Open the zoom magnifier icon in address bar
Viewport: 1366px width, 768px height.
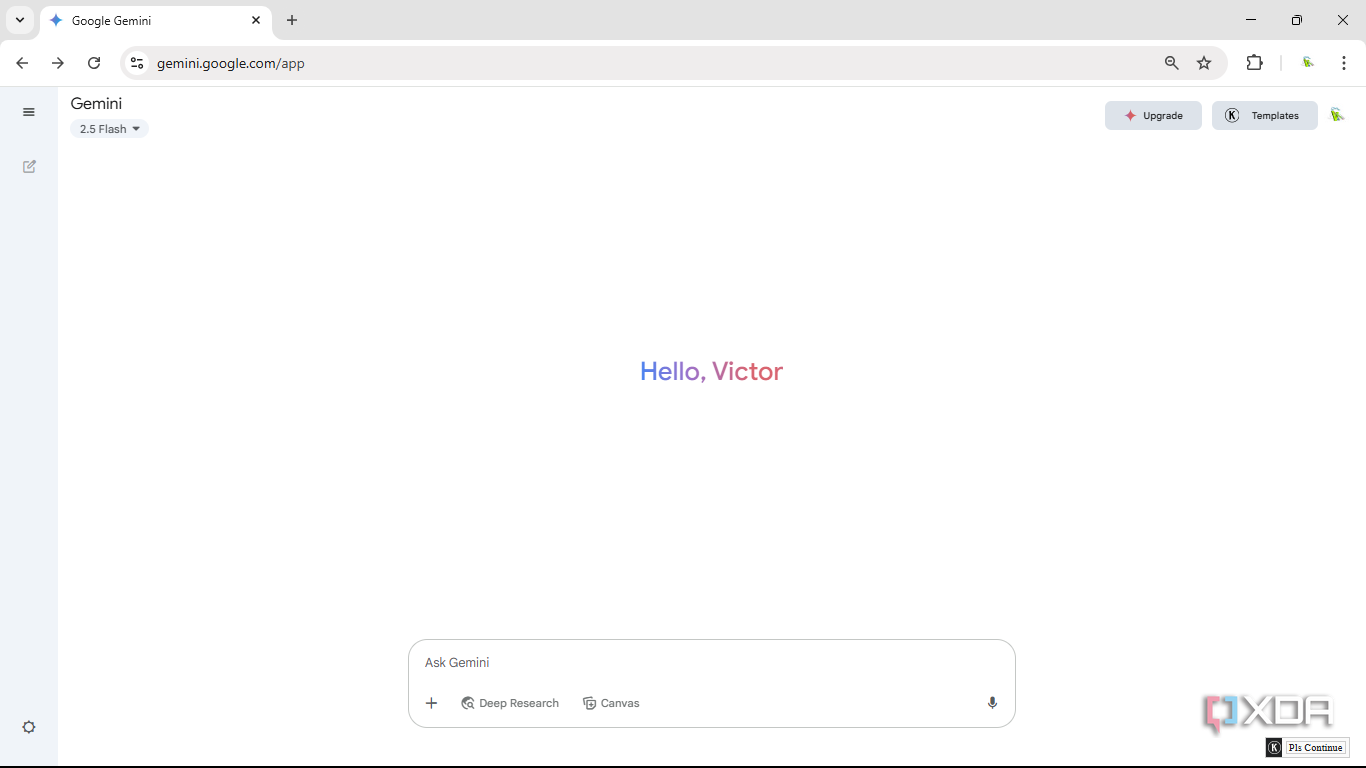(x=1172, y=63)
